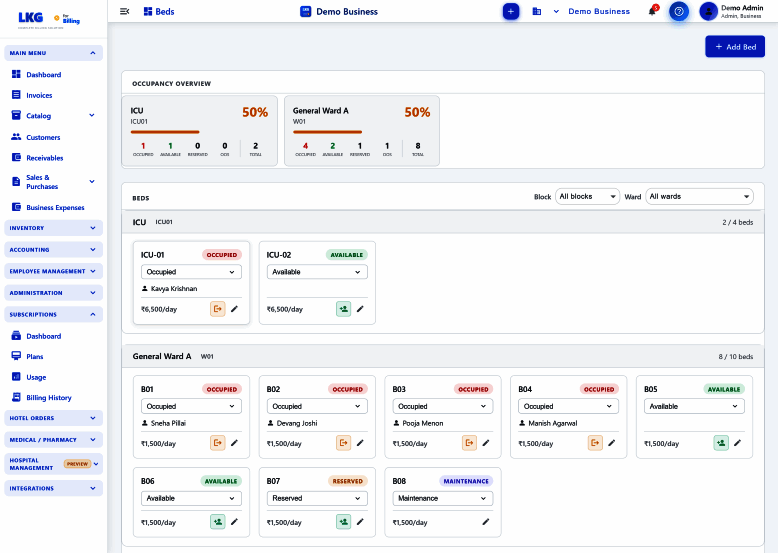Discharge patient from bed B03
Screen dimensions: 778x553
[x=469, y=443]
